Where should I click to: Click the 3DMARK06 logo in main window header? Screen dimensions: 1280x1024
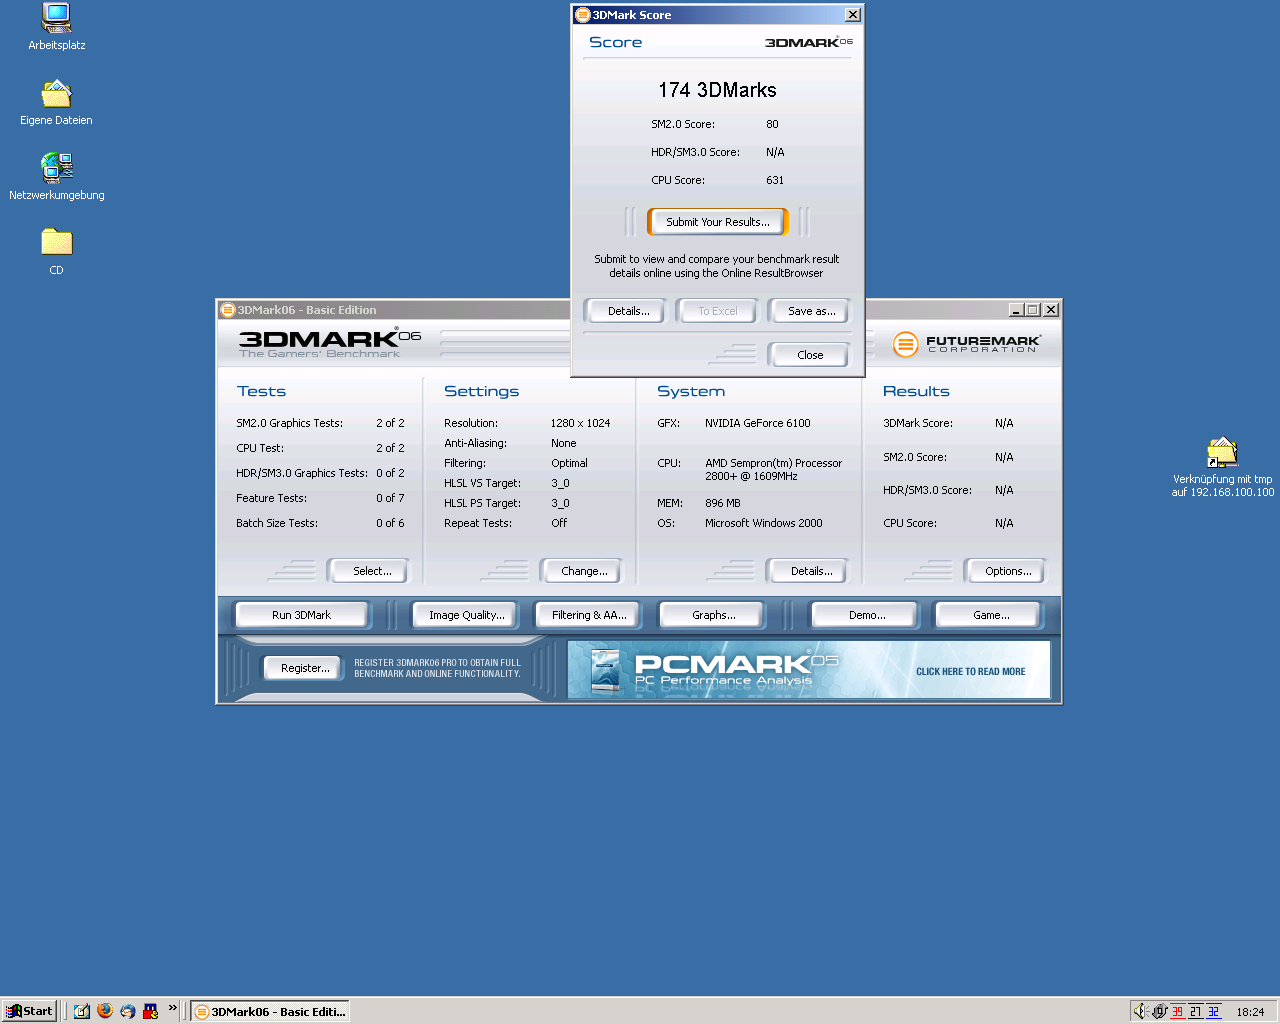tap(330, 343)
